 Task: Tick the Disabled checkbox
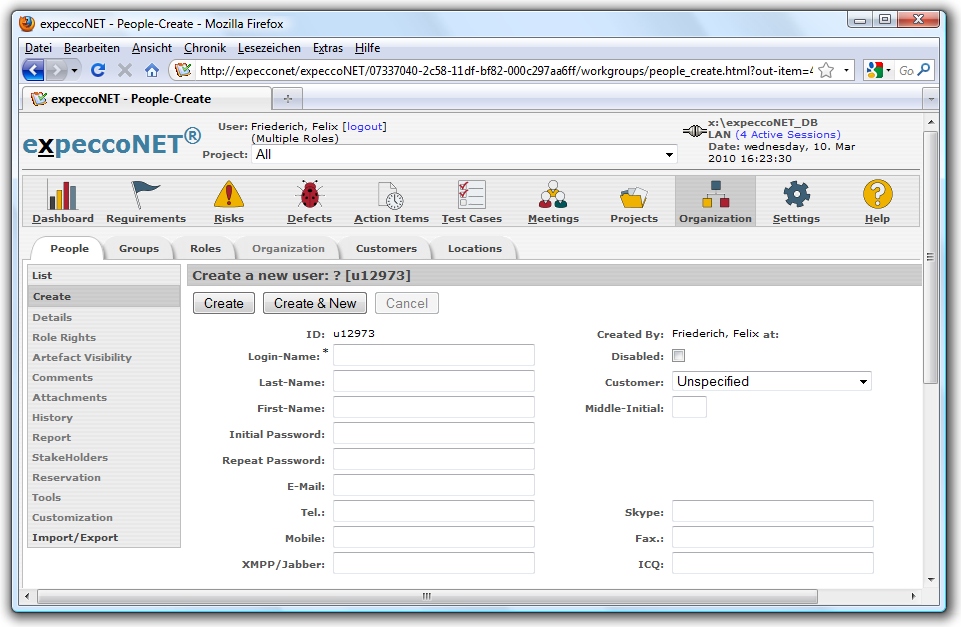(679, 356)
